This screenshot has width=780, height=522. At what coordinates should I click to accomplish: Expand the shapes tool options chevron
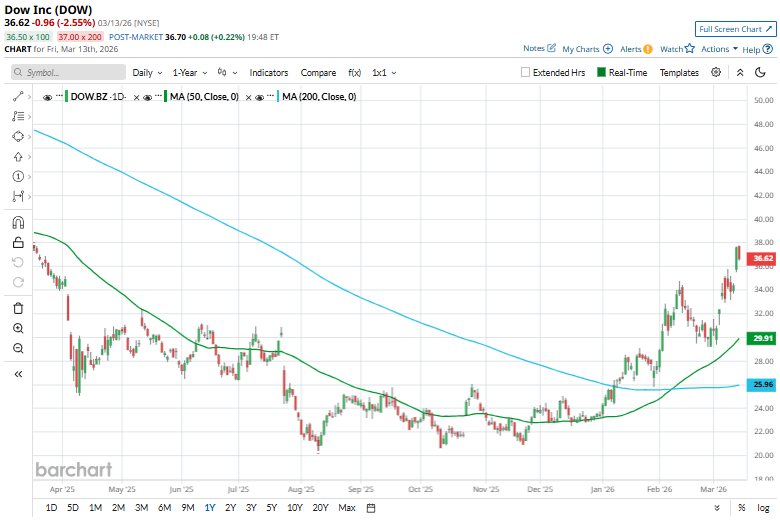click(30, 137)
